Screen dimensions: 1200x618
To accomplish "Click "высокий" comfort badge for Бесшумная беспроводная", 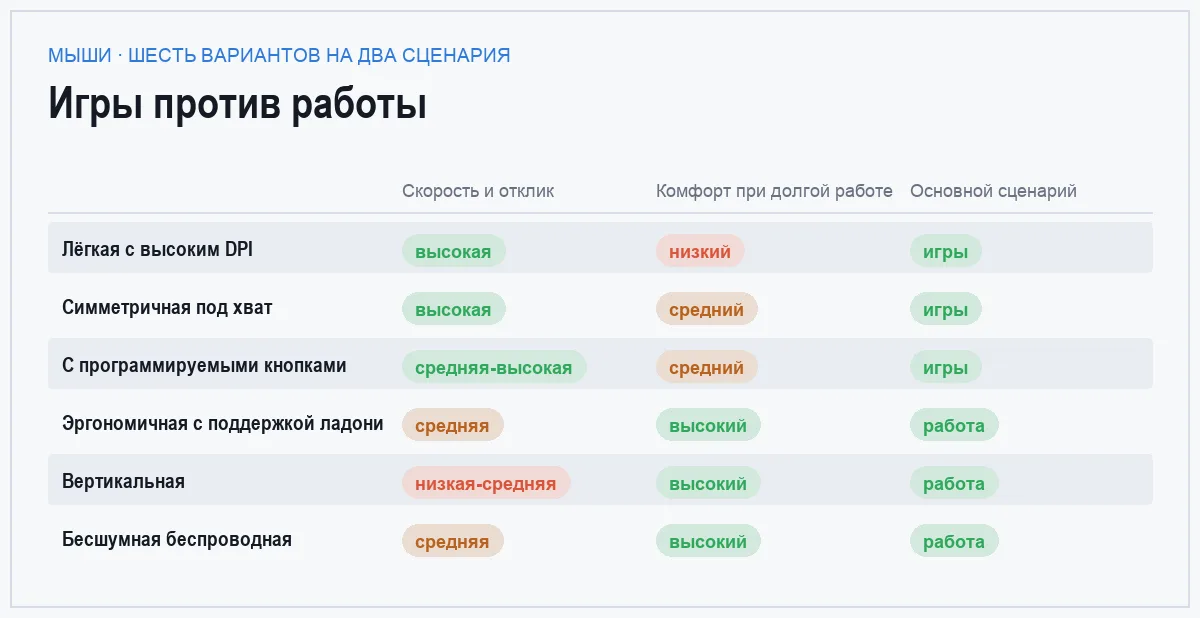I will pyautogui.click(x=708, y=541).
